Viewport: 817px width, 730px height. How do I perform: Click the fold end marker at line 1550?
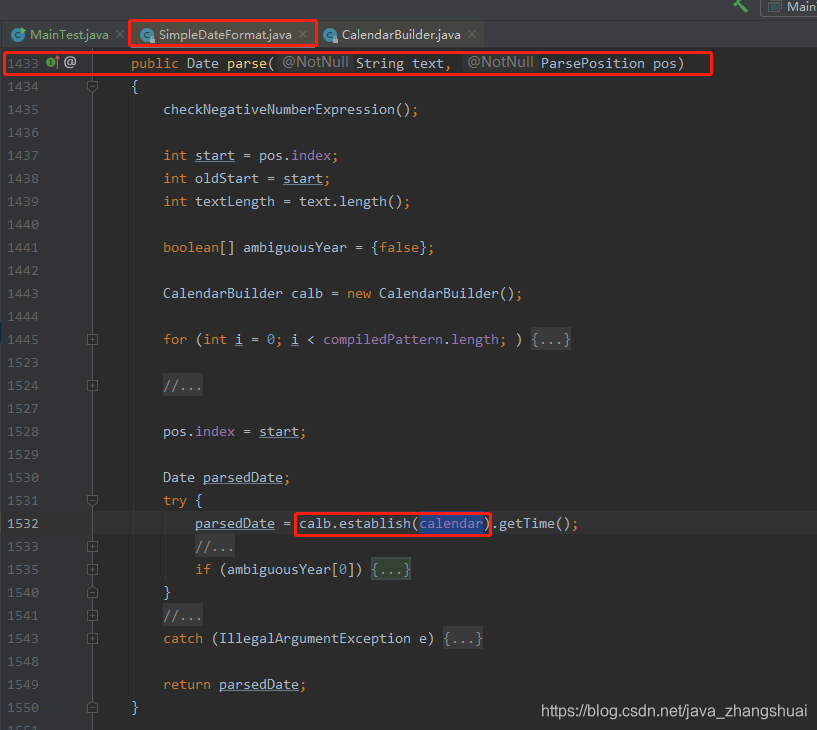pyautogui.click(x=92, y=708)
